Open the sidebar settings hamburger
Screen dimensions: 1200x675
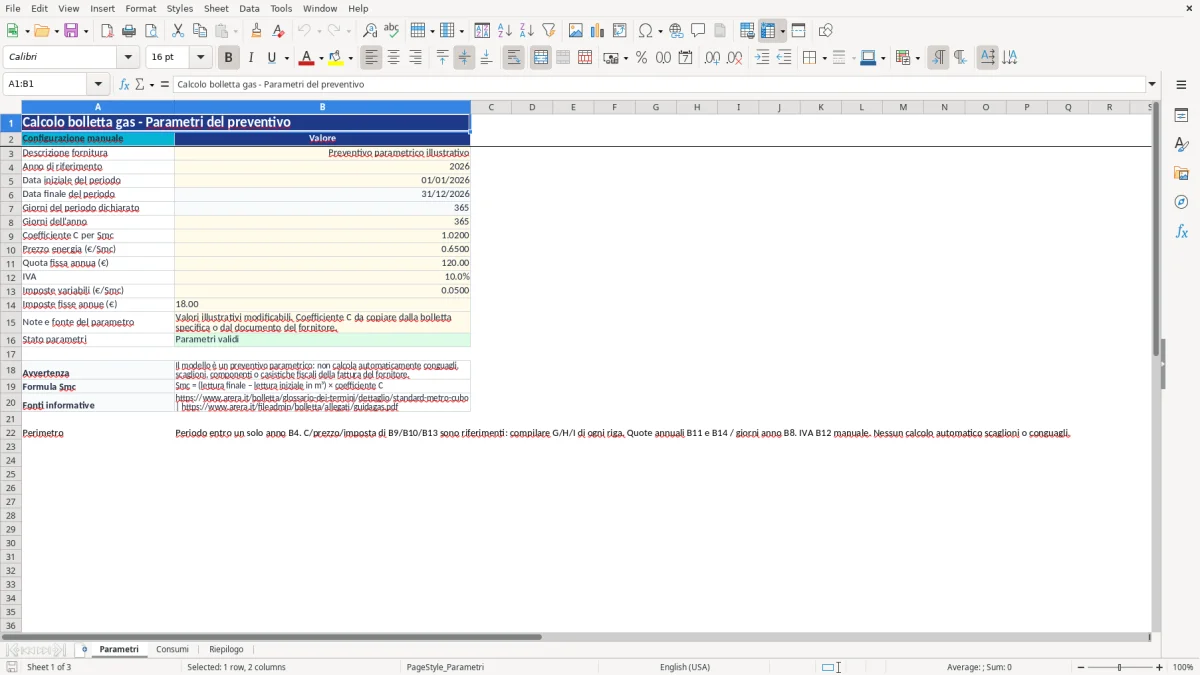tap(1181, 84)
